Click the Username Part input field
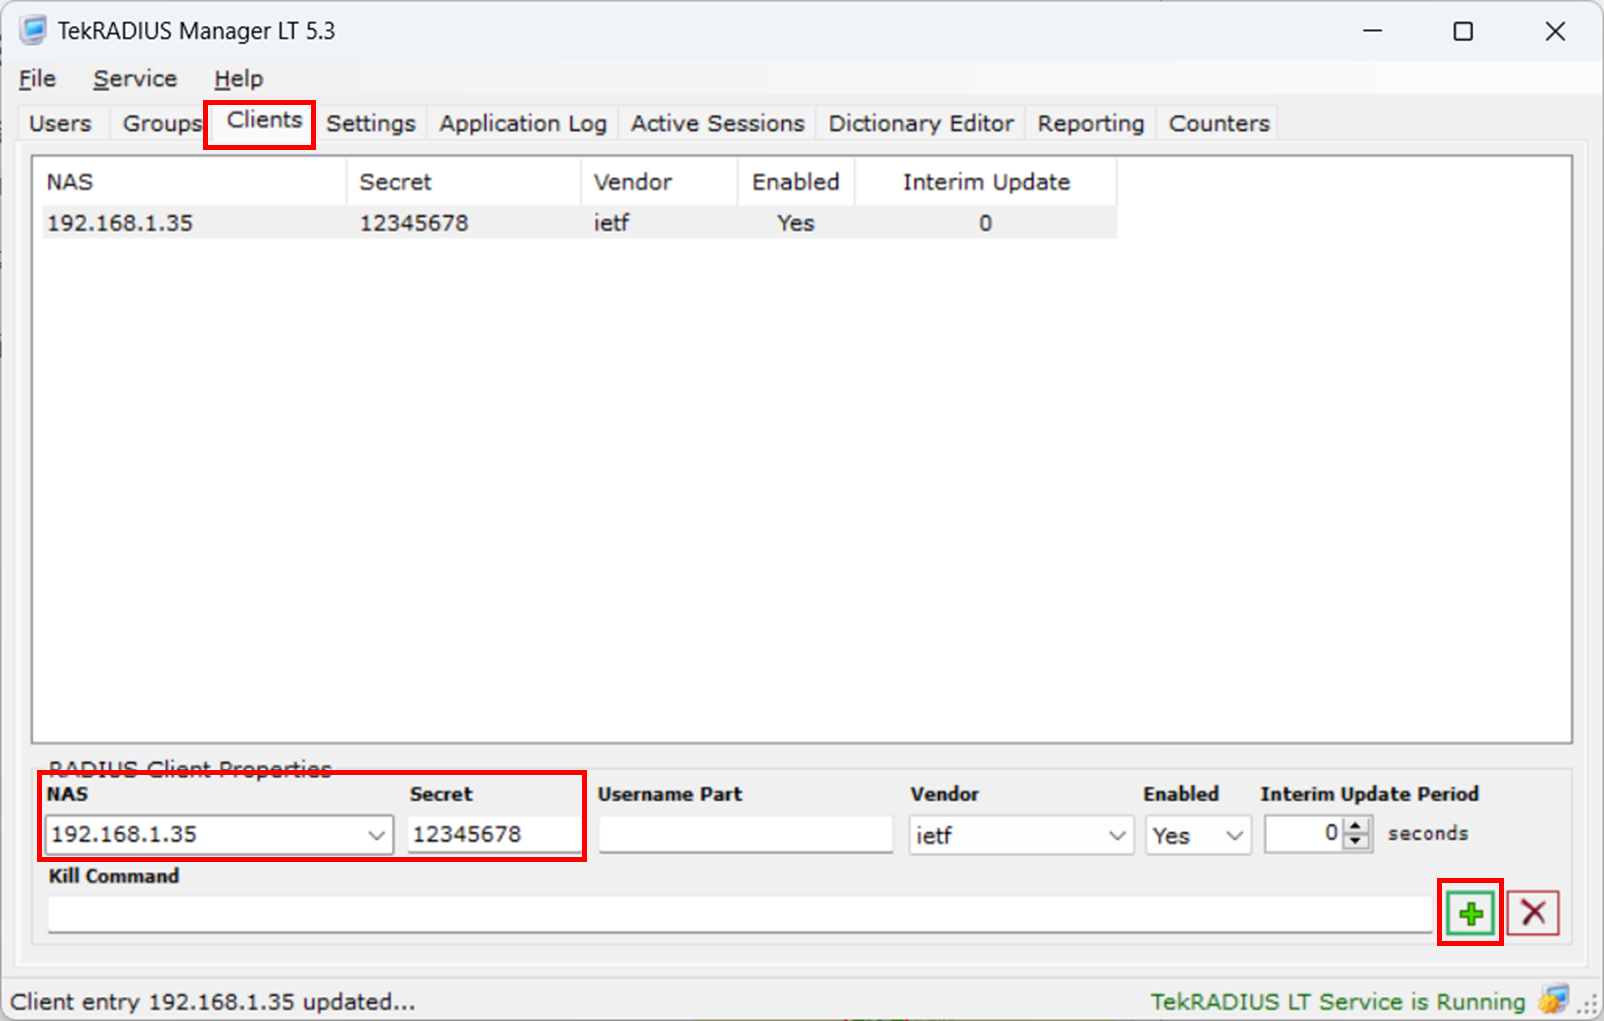Screen dimensions: 1604x1021 (745, 834)
